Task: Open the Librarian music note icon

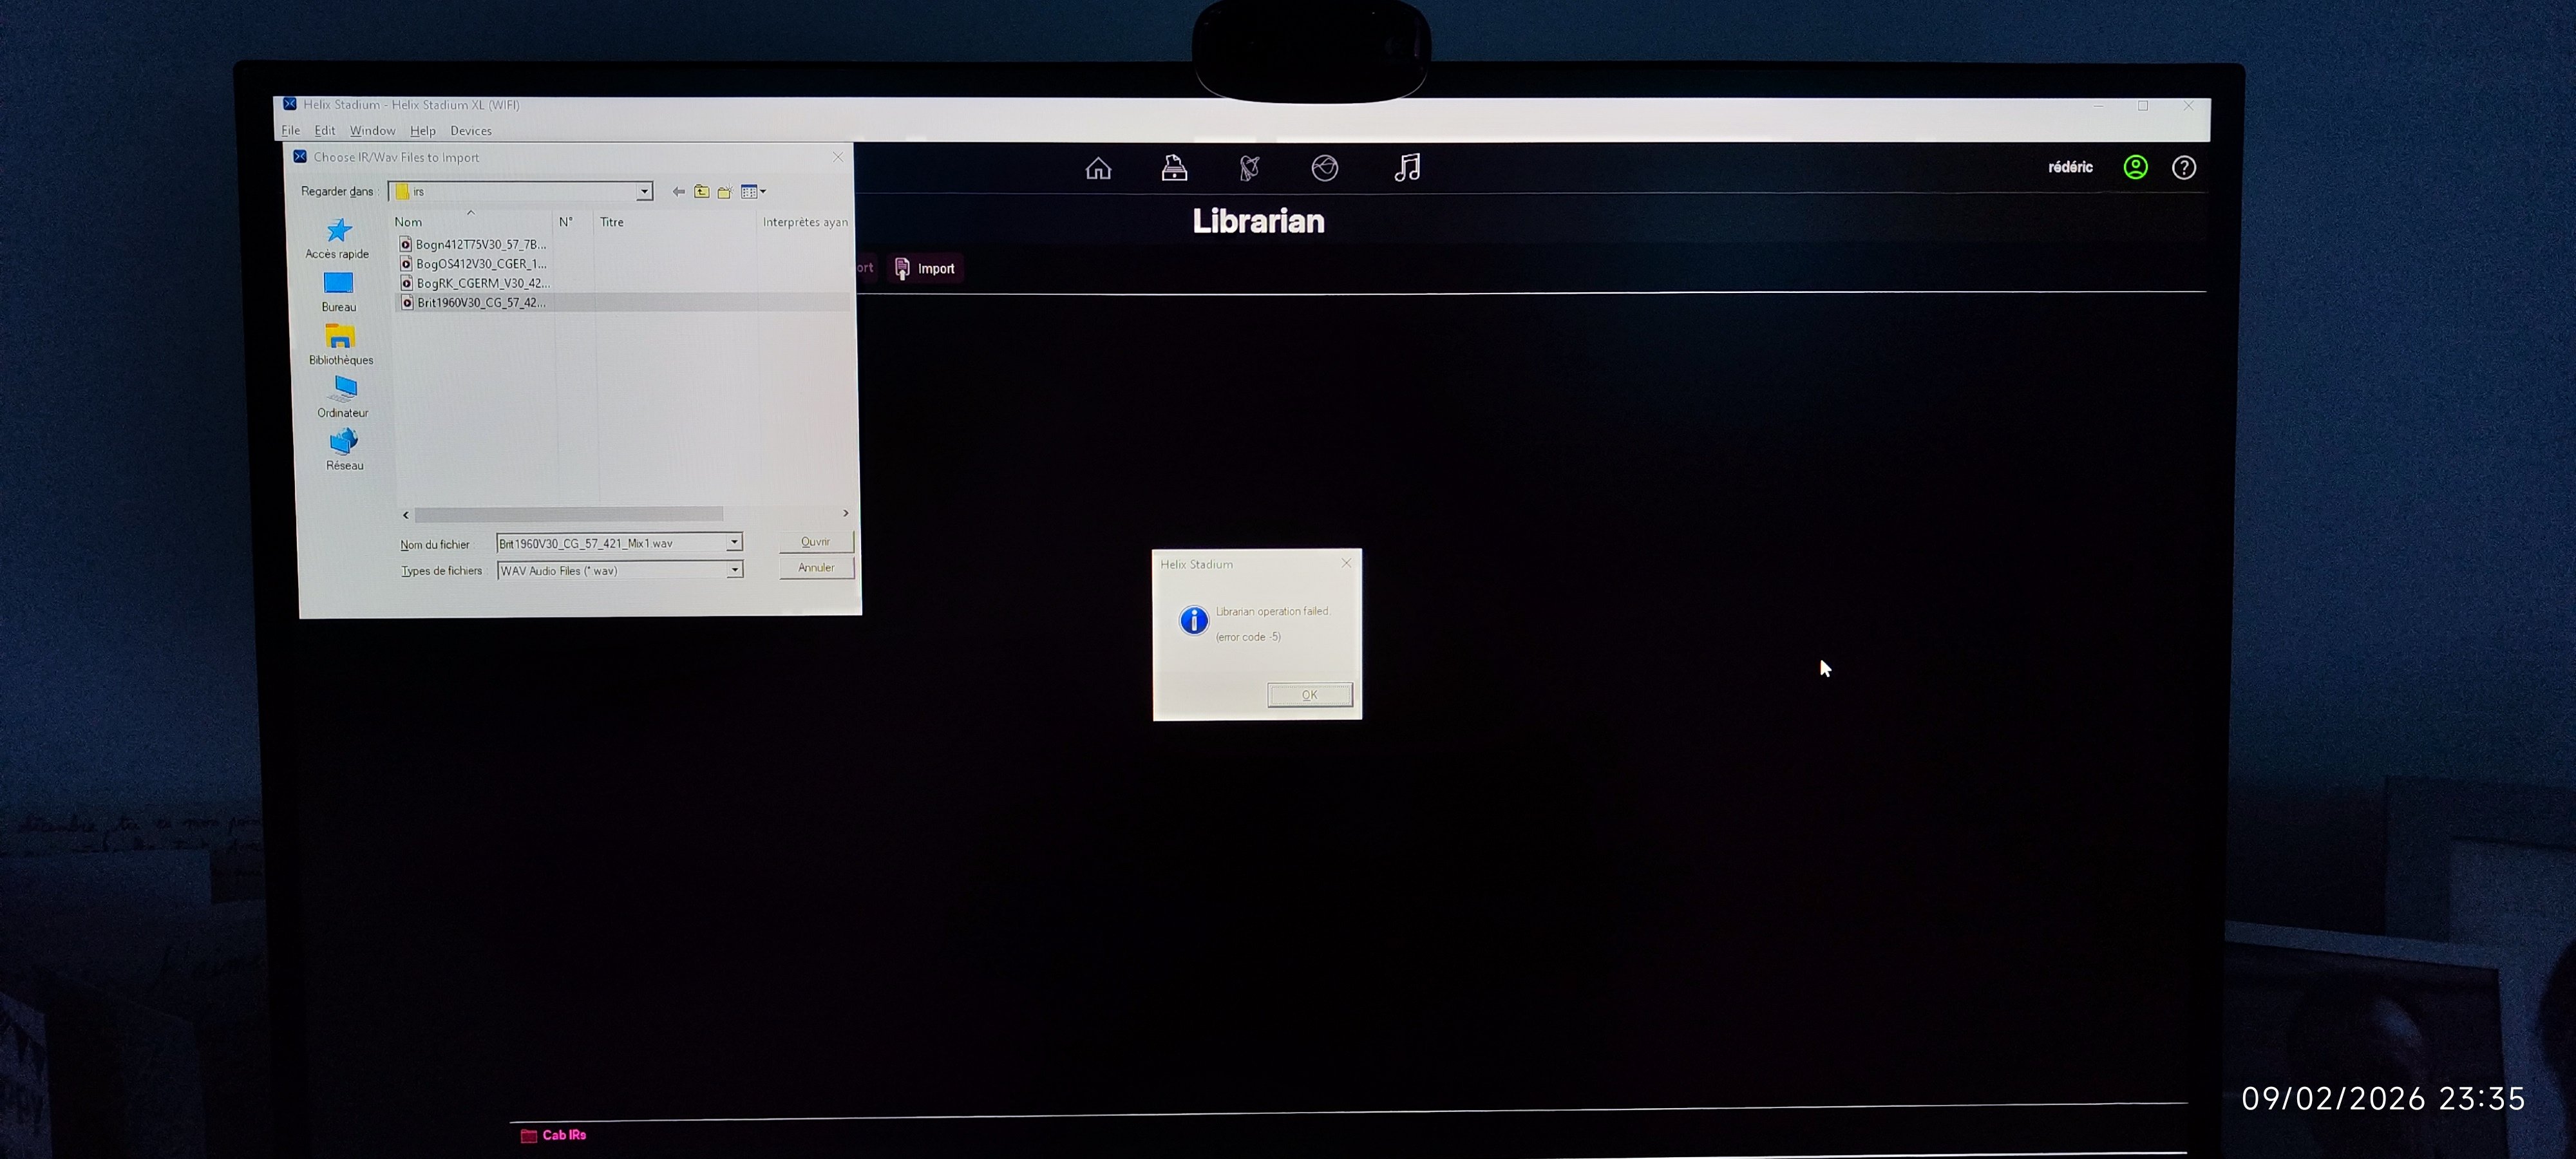Action: point(1407,167)
